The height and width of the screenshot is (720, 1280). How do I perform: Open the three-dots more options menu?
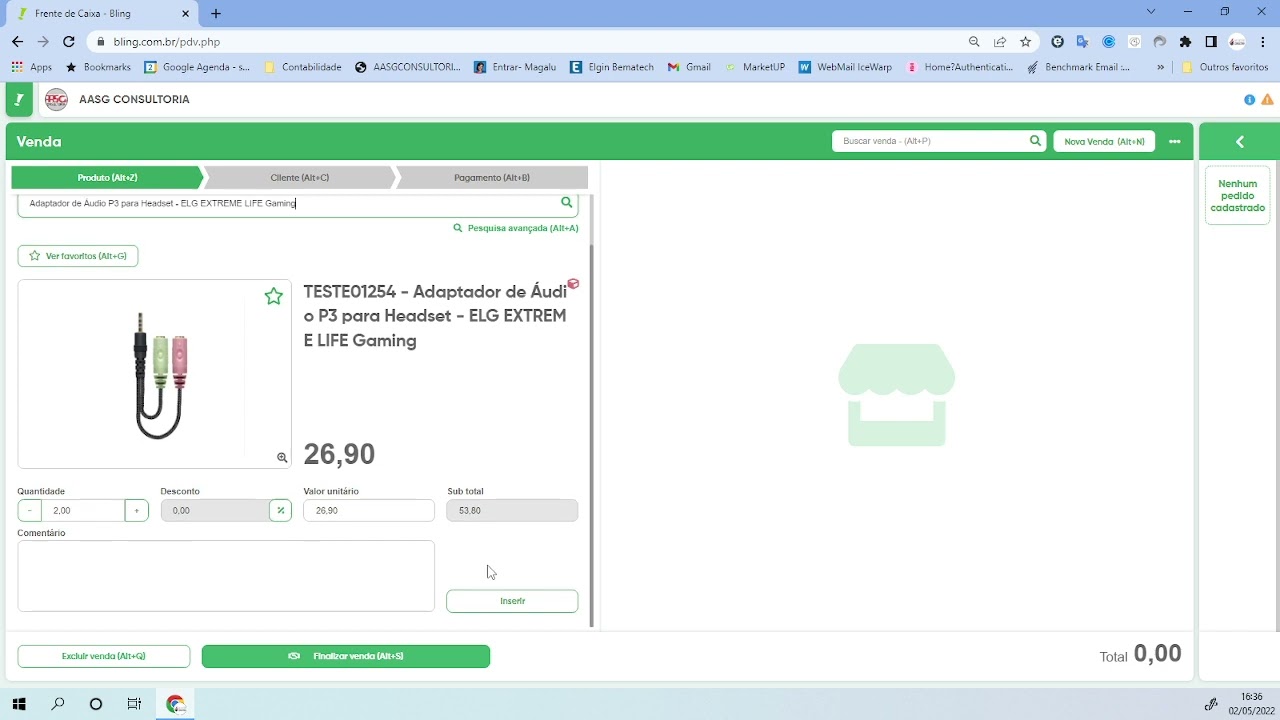(x=1175, y=141)
